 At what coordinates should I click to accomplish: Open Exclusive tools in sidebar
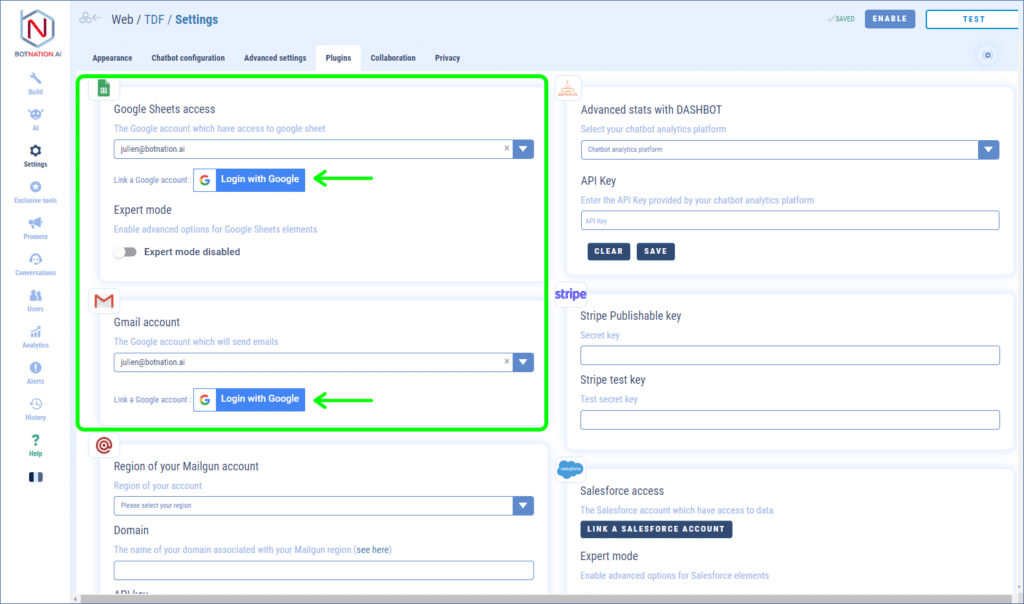(35, 191)
